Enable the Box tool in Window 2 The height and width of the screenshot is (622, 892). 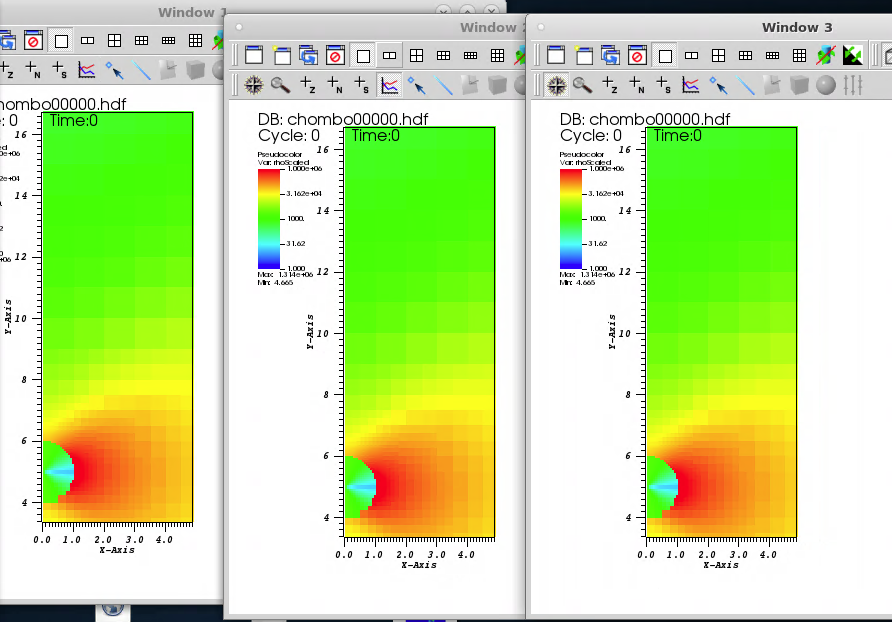497,85
